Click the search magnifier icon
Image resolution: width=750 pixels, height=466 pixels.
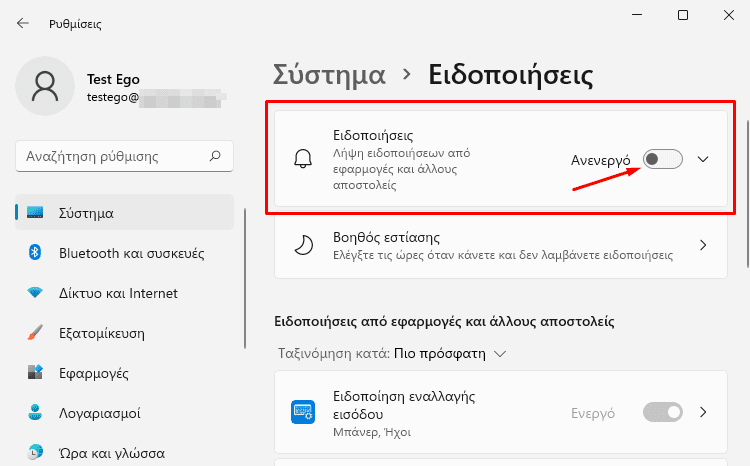coord(215,156)
